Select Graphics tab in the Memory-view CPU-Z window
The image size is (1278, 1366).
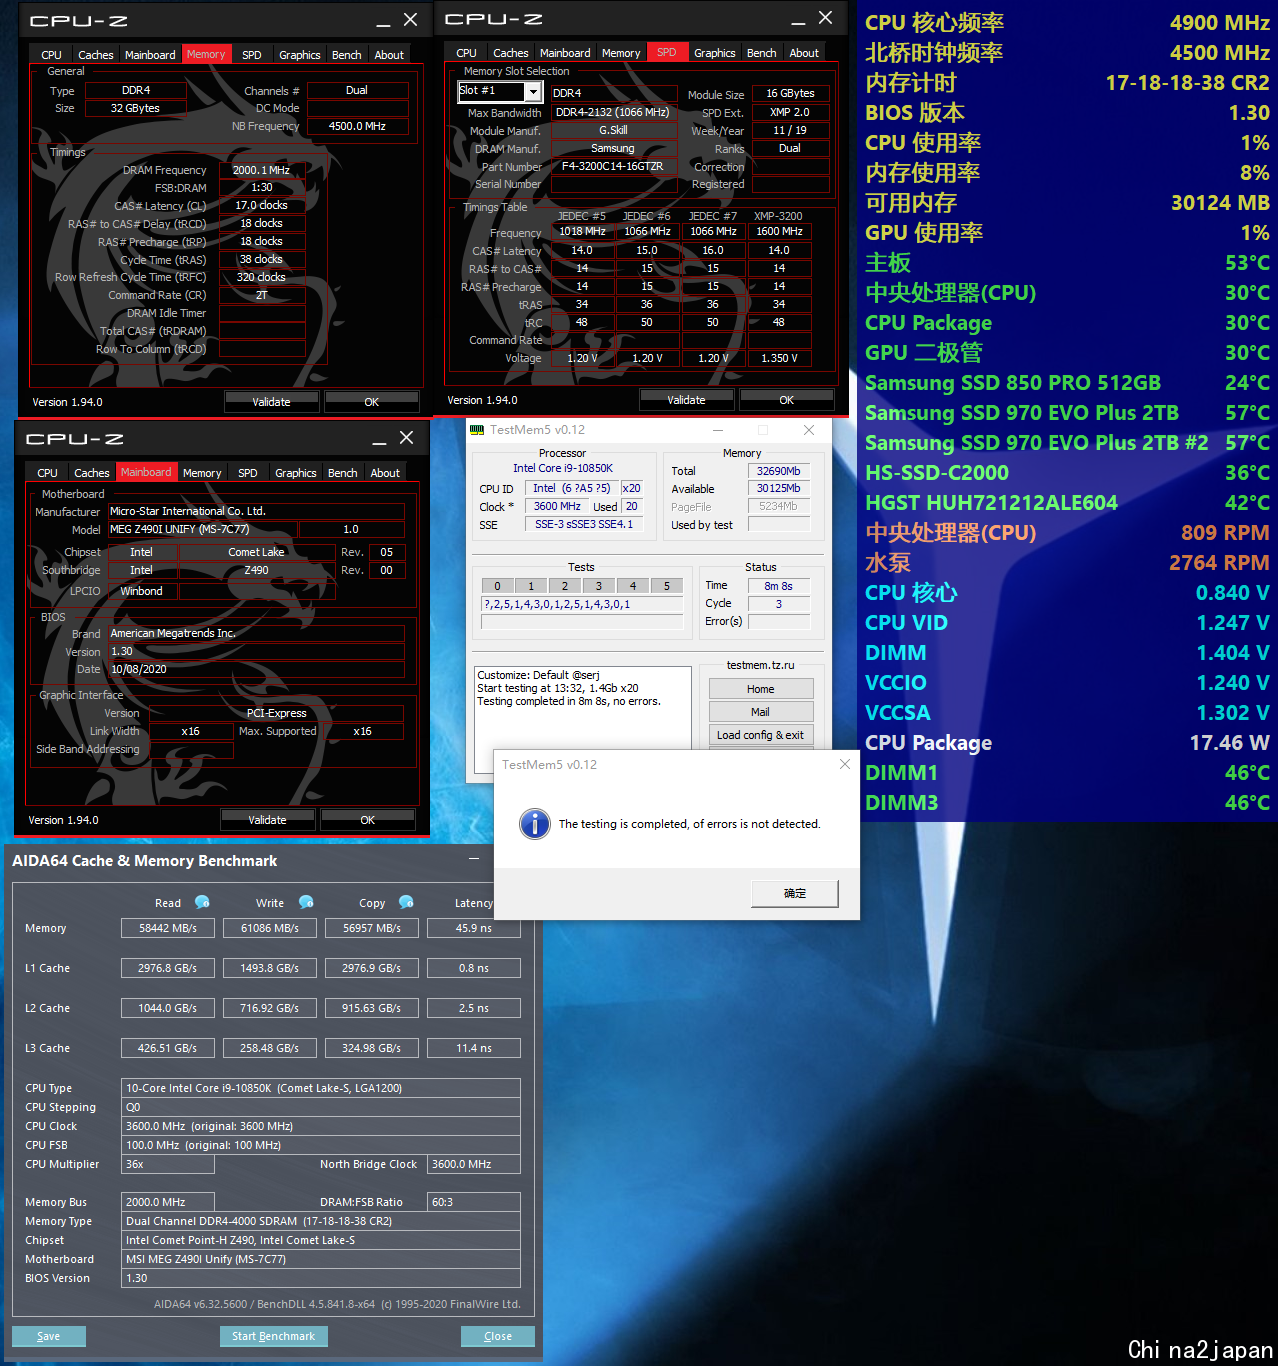(300, 55)
